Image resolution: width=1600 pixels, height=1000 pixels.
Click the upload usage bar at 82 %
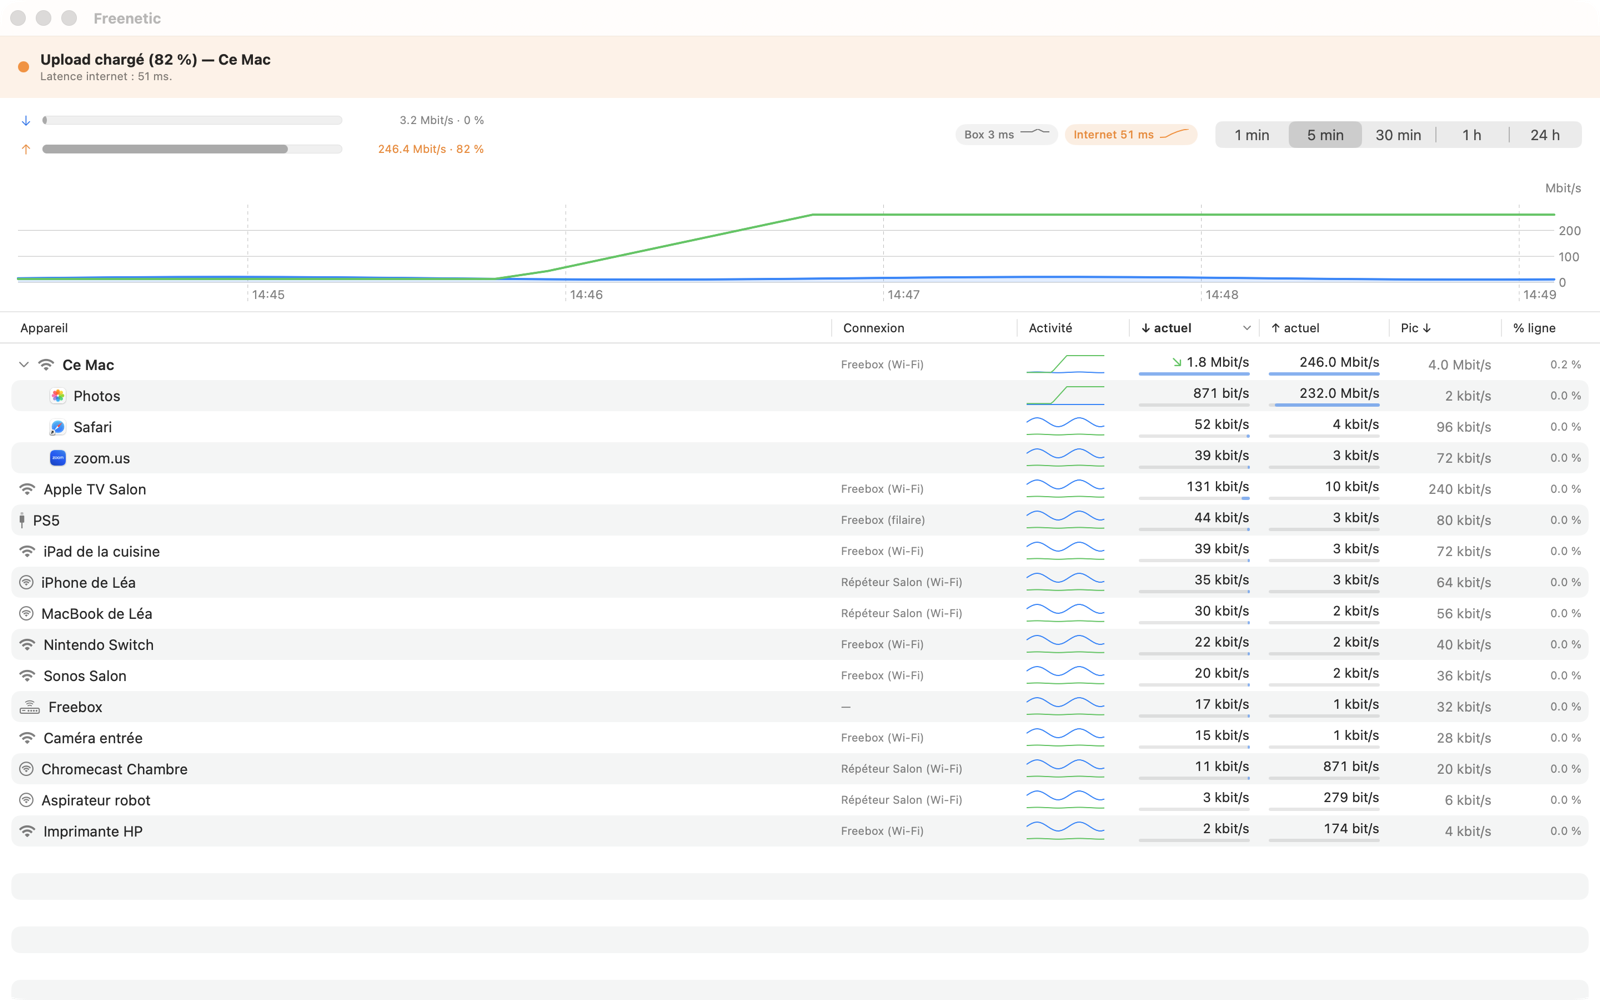click(192, 149)
